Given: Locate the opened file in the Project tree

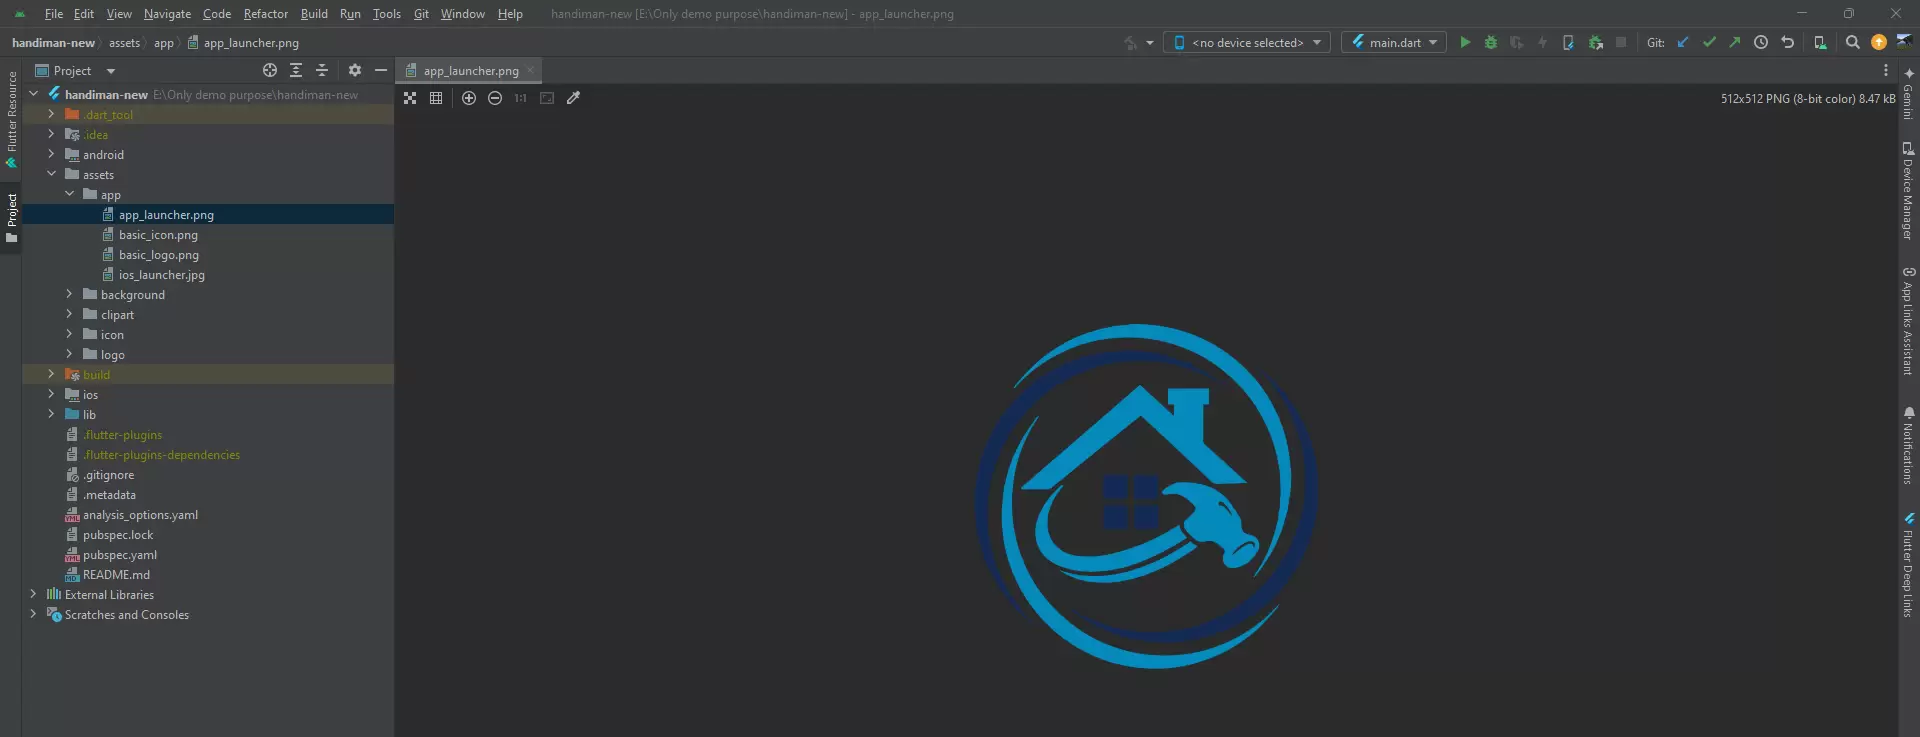Looking at the screenshot, I should point(270,71).
